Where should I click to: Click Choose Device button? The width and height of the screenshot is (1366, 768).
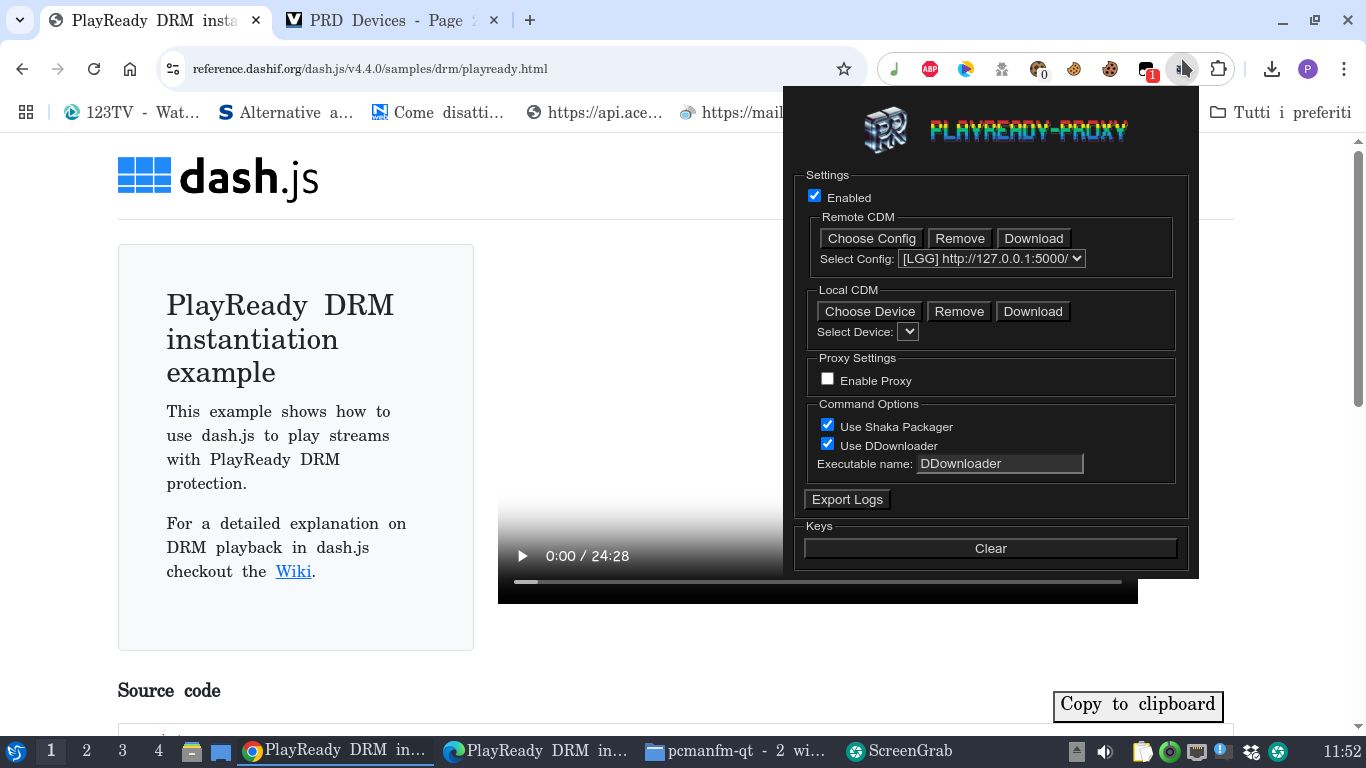pyautogui.click(x=870, y=312)
